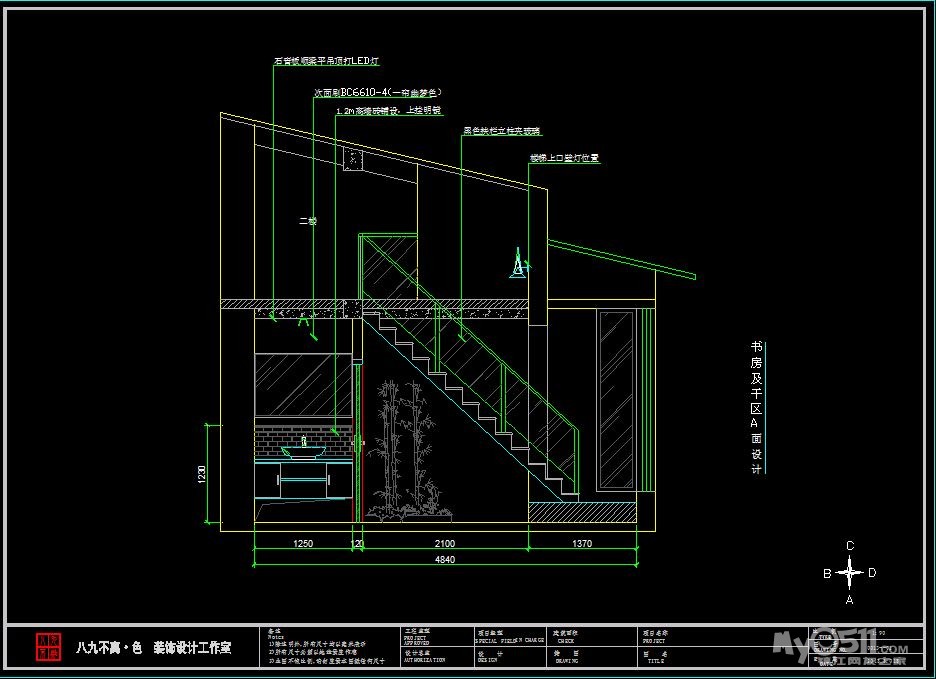Click the 4840 total dimension text
The width and height of the screenshot is (936, 679).
444,560
